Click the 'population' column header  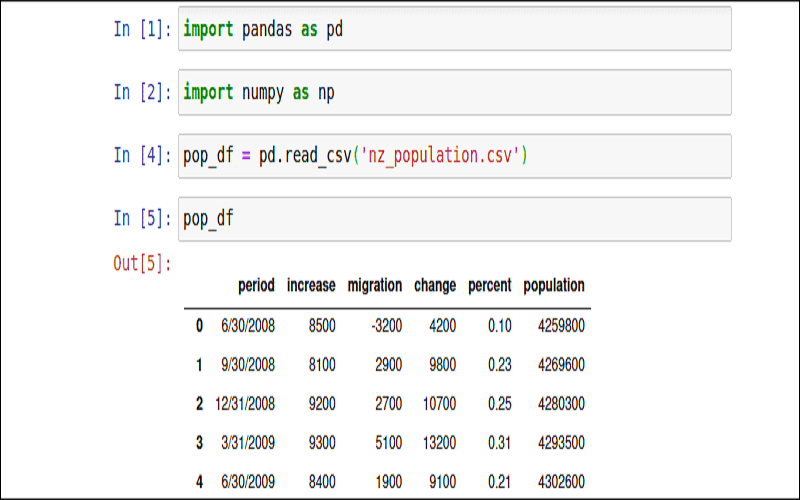pyautogui.click(x=554, y=285)
